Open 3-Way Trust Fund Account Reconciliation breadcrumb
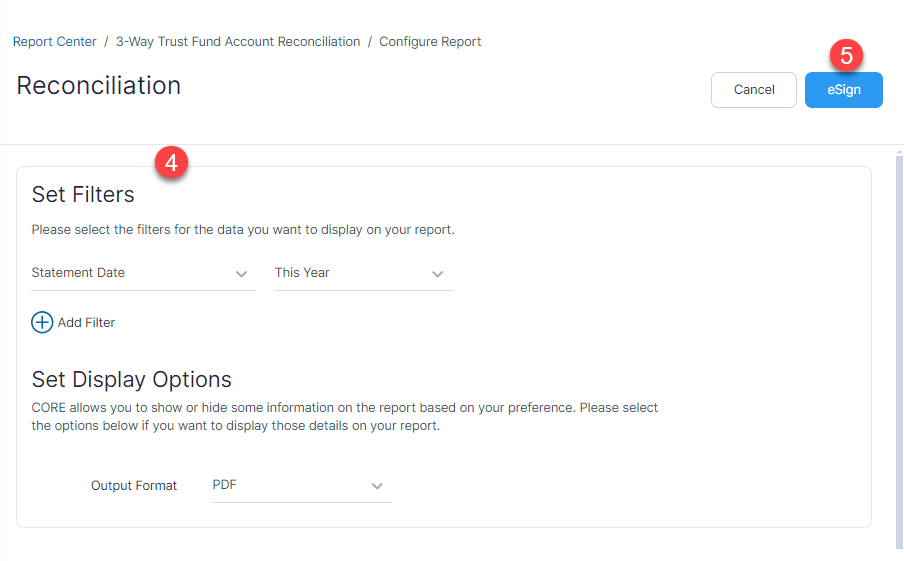Screen dimensions: 904x561 238,42
